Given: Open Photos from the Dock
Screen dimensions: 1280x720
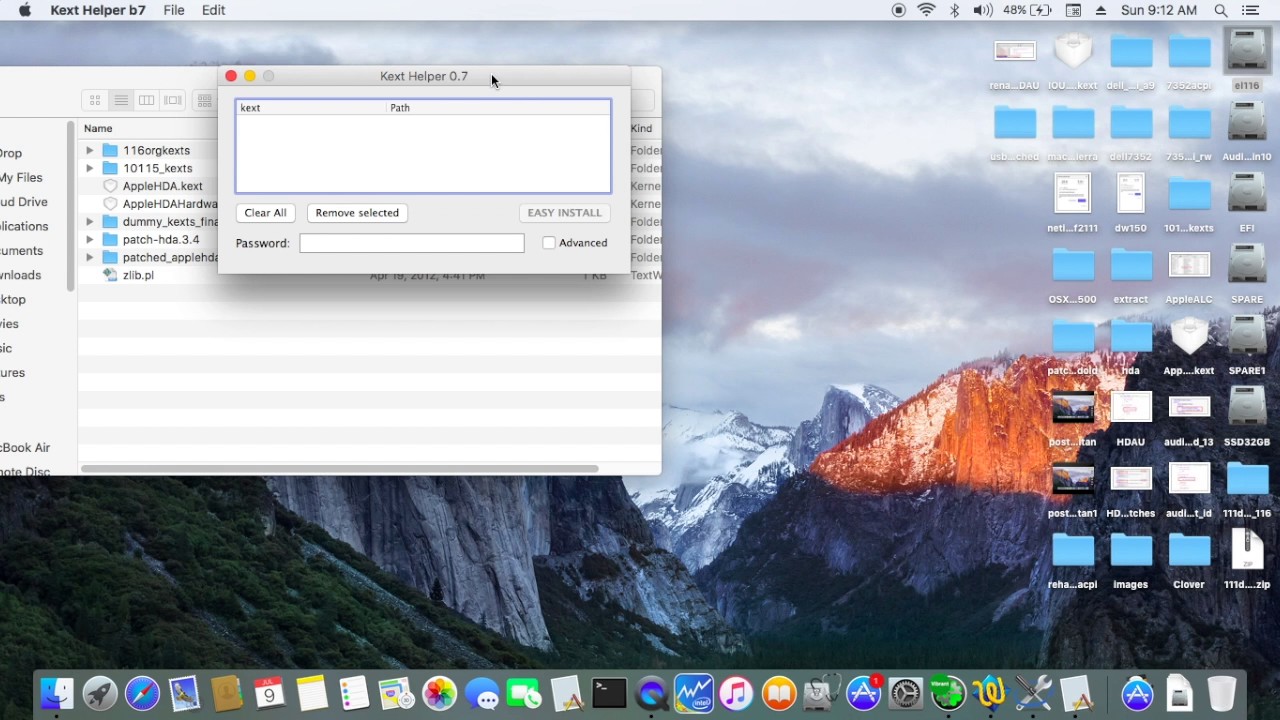Looking at the screenshot, I should point(439,693).
